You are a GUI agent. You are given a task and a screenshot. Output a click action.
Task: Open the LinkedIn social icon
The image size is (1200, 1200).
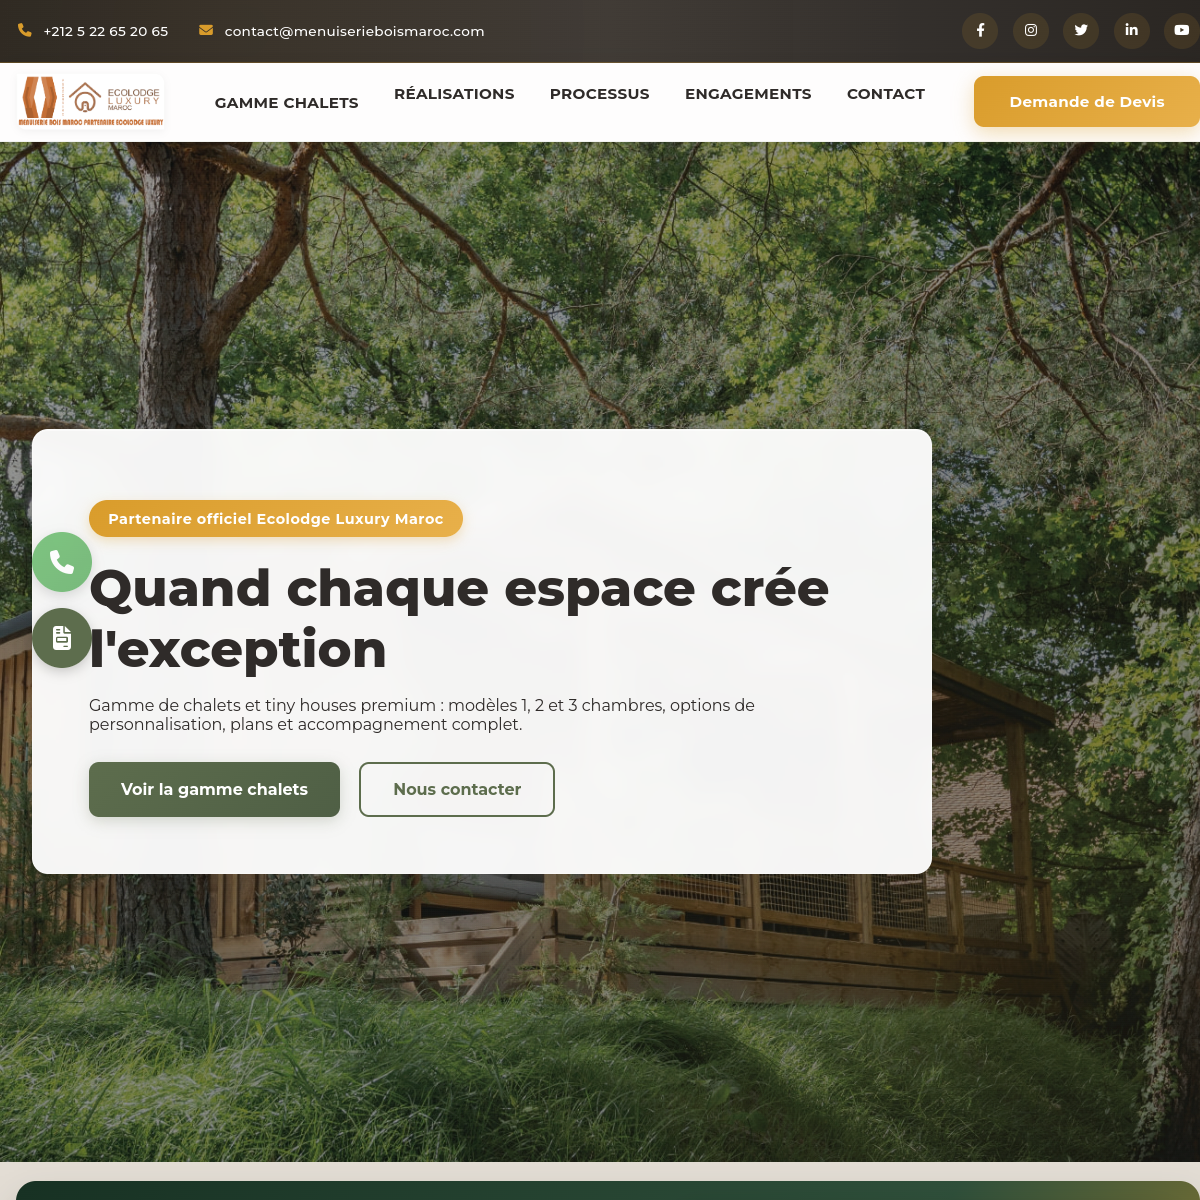(1132, 30)
